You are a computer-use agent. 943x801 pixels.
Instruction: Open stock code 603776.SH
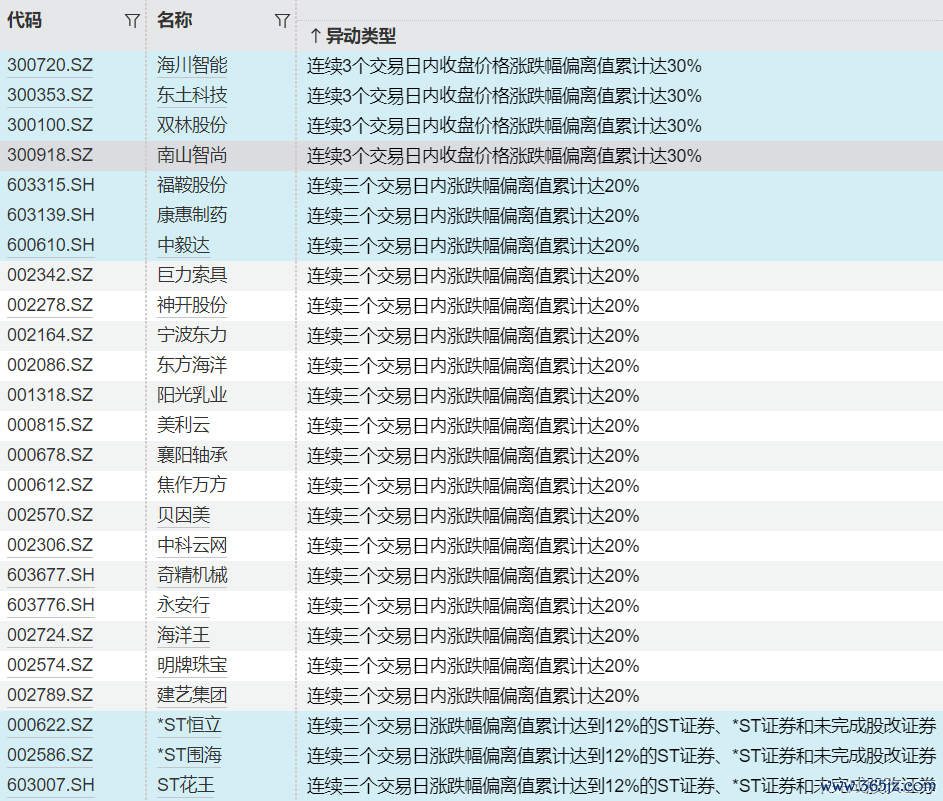[x=51, y=605]
